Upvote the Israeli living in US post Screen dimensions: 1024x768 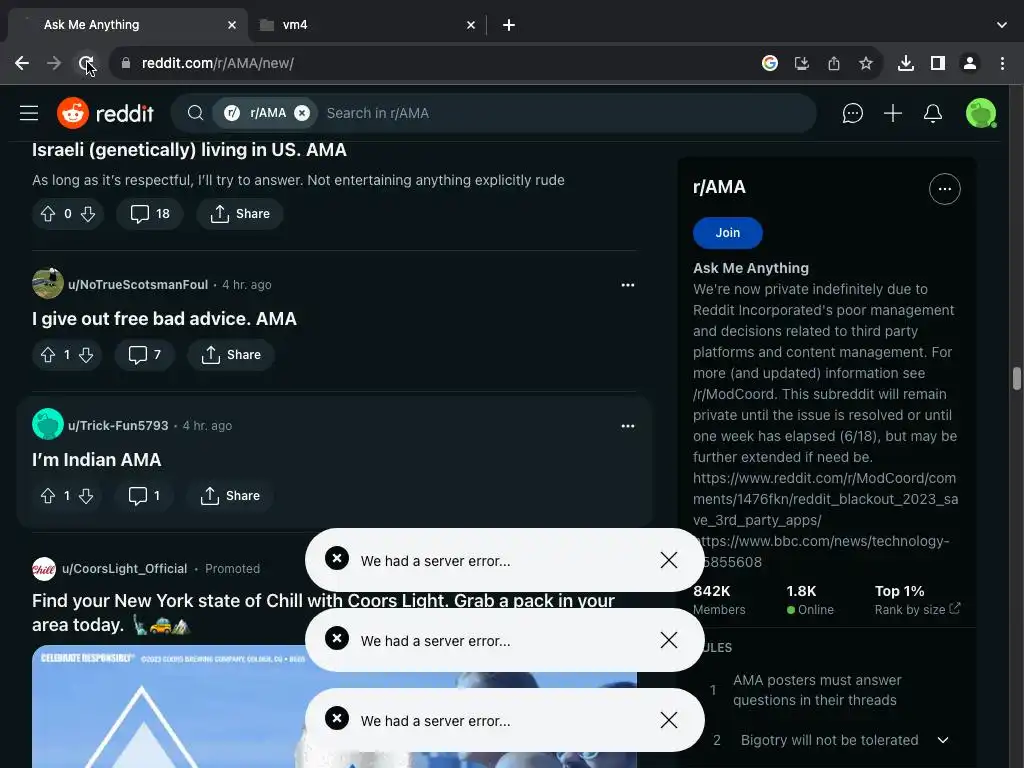[x=48, y=214]
